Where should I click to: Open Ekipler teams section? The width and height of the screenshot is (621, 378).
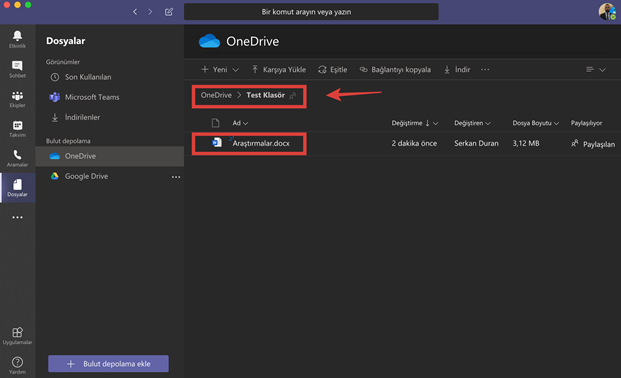click(x=17, y=99)
